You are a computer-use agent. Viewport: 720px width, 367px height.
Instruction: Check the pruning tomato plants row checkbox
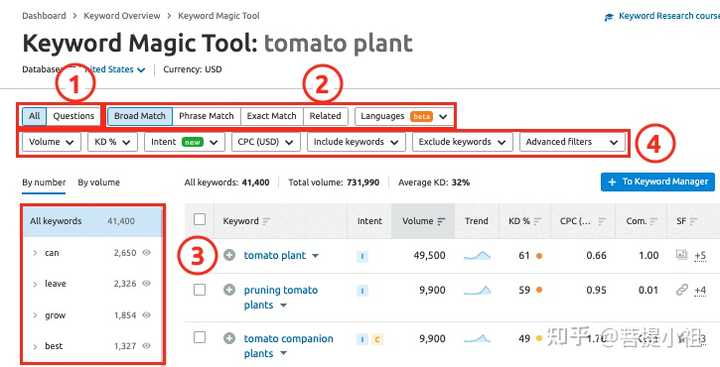200,289
